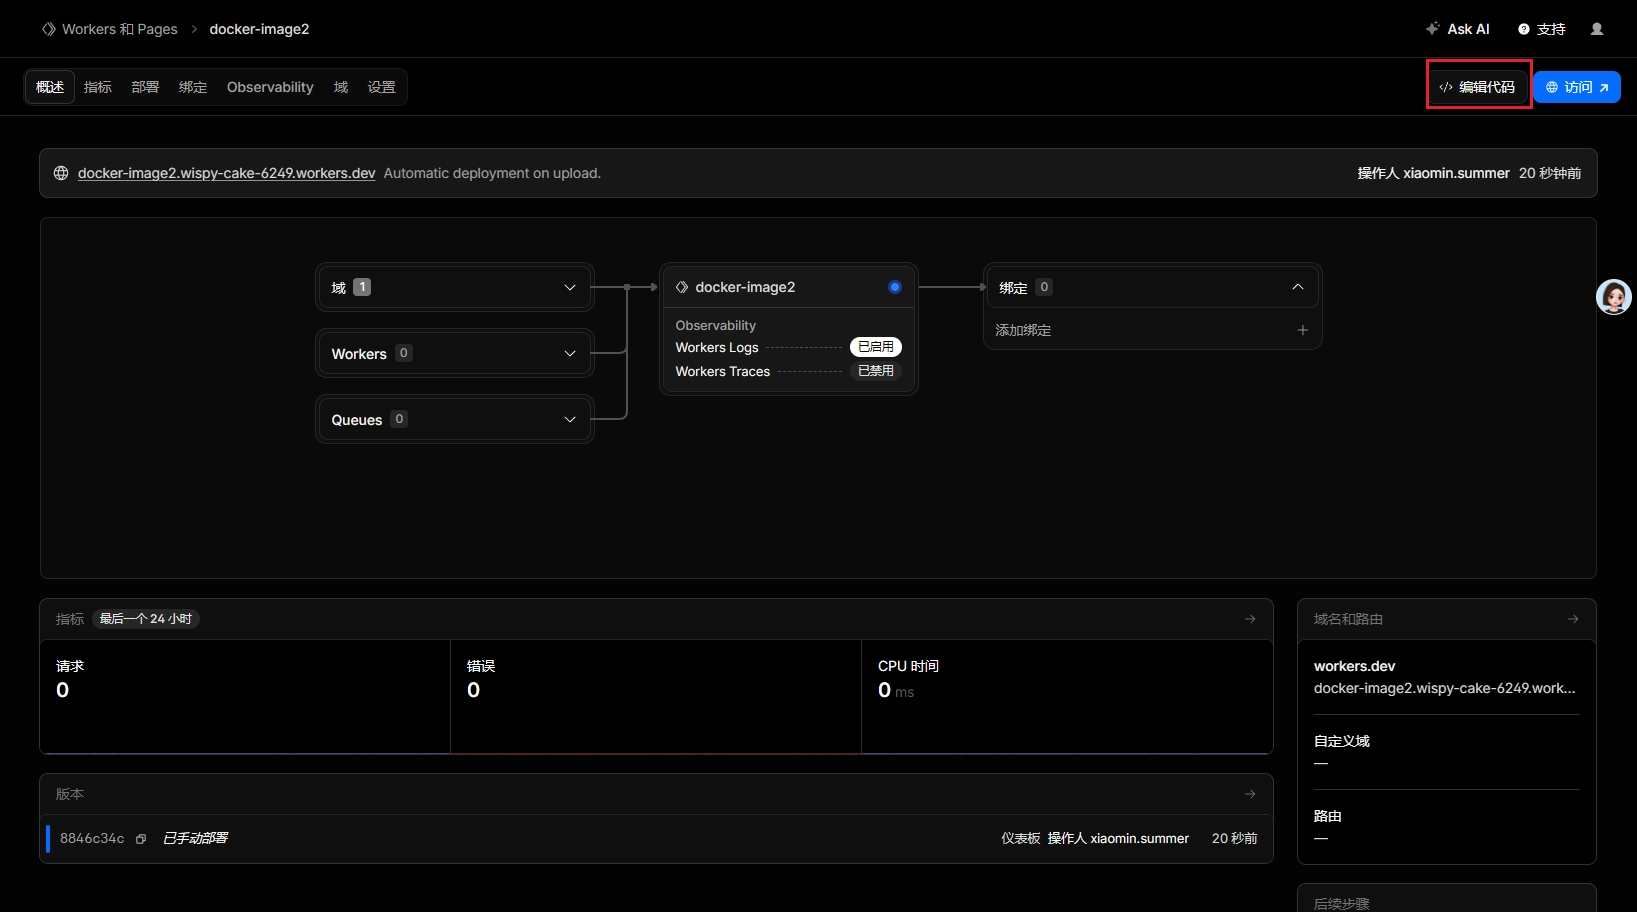Viewport: 1637px width, 912px height.
Task: Open the 设置 tab
Action: coord(382,87)
